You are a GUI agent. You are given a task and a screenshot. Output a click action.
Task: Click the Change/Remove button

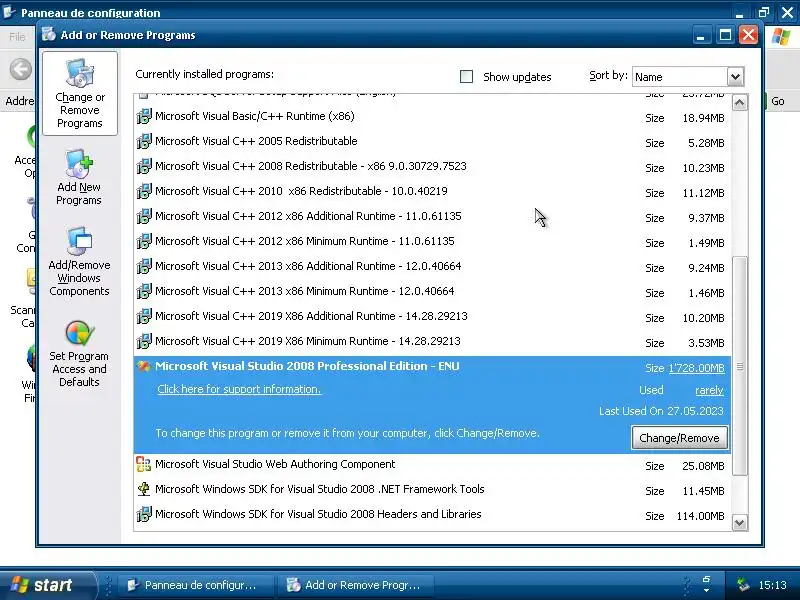(679, 438)
